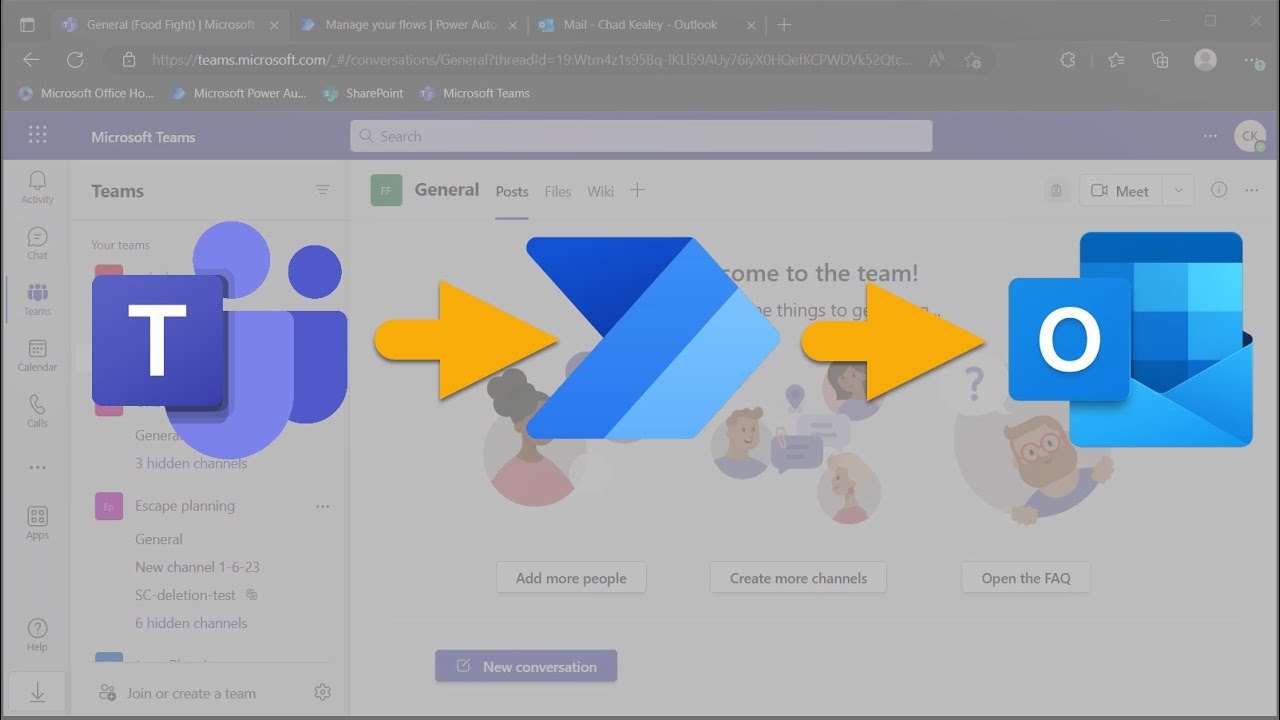Open more channel options ellipsis near Meet
The image size is (1280, 720).
(1251, 190)
